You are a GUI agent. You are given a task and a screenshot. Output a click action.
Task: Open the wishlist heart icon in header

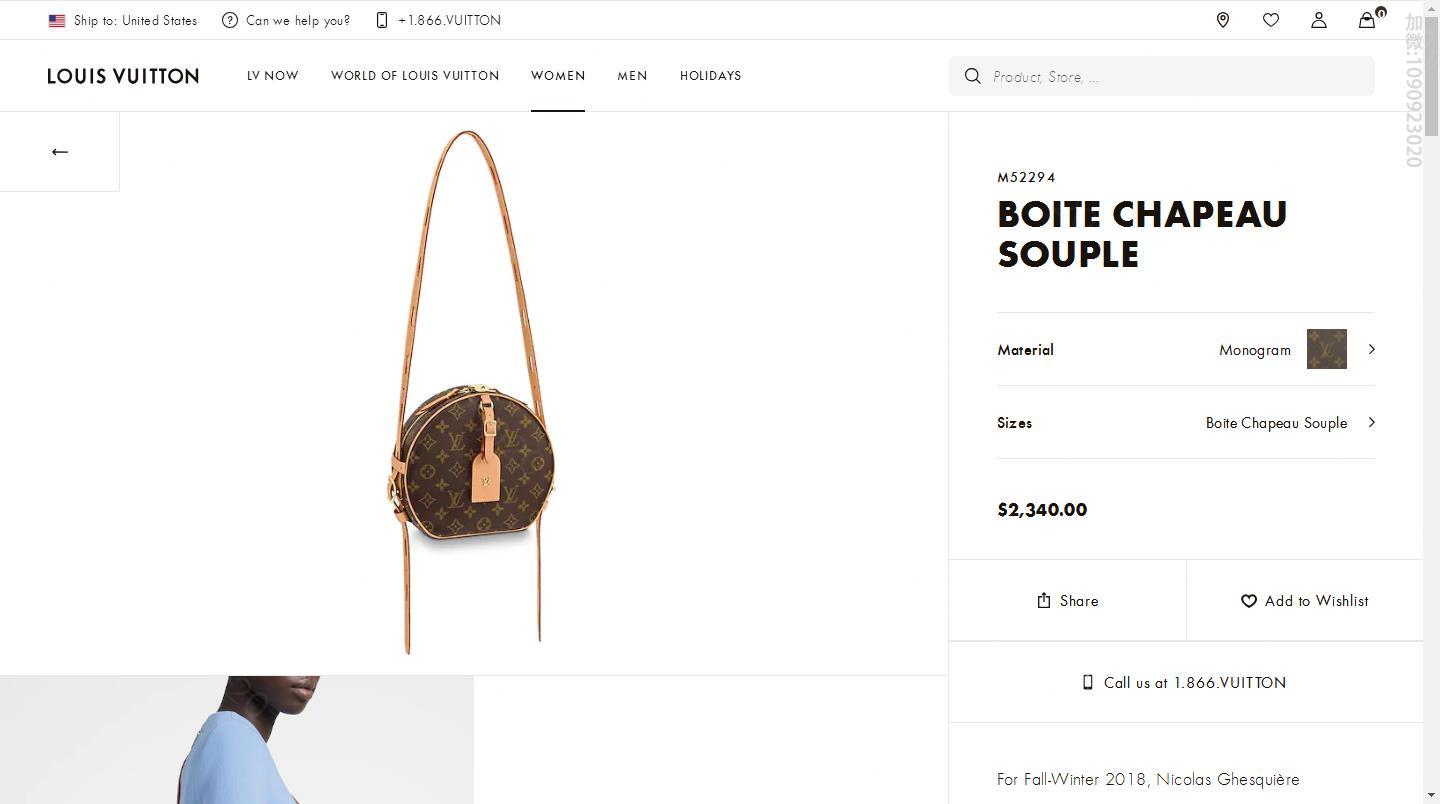(1270, 20)
